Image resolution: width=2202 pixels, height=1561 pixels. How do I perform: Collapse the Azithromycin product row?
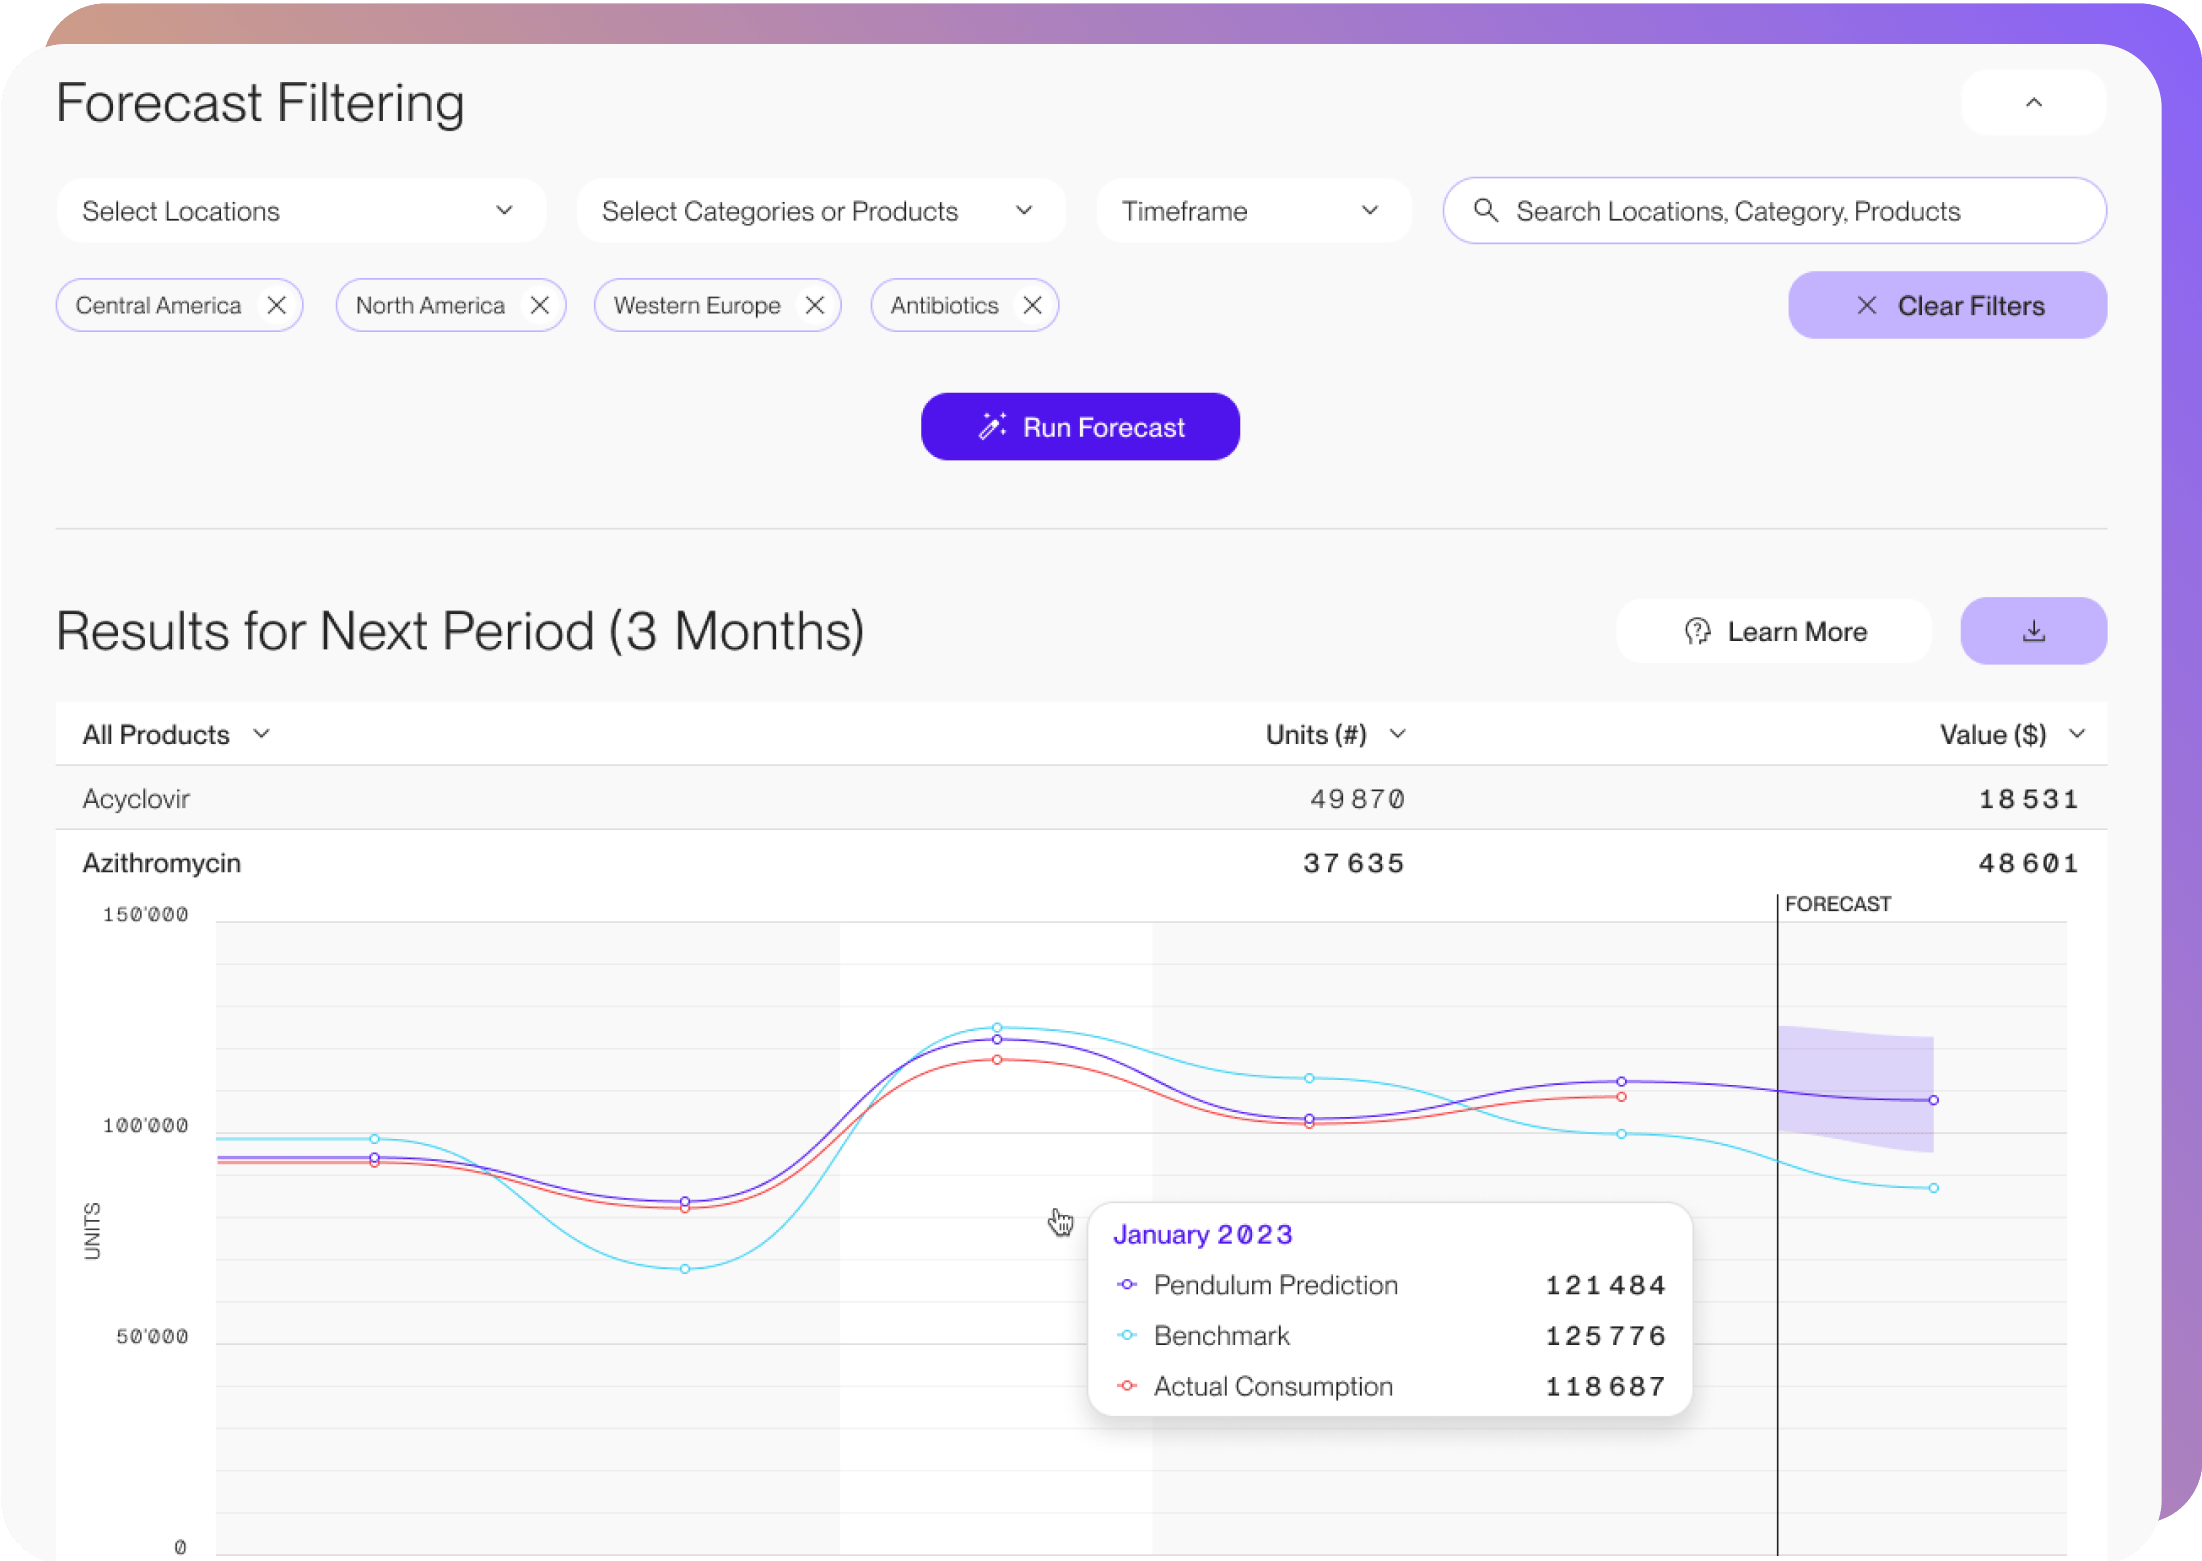tap(162, 863)
